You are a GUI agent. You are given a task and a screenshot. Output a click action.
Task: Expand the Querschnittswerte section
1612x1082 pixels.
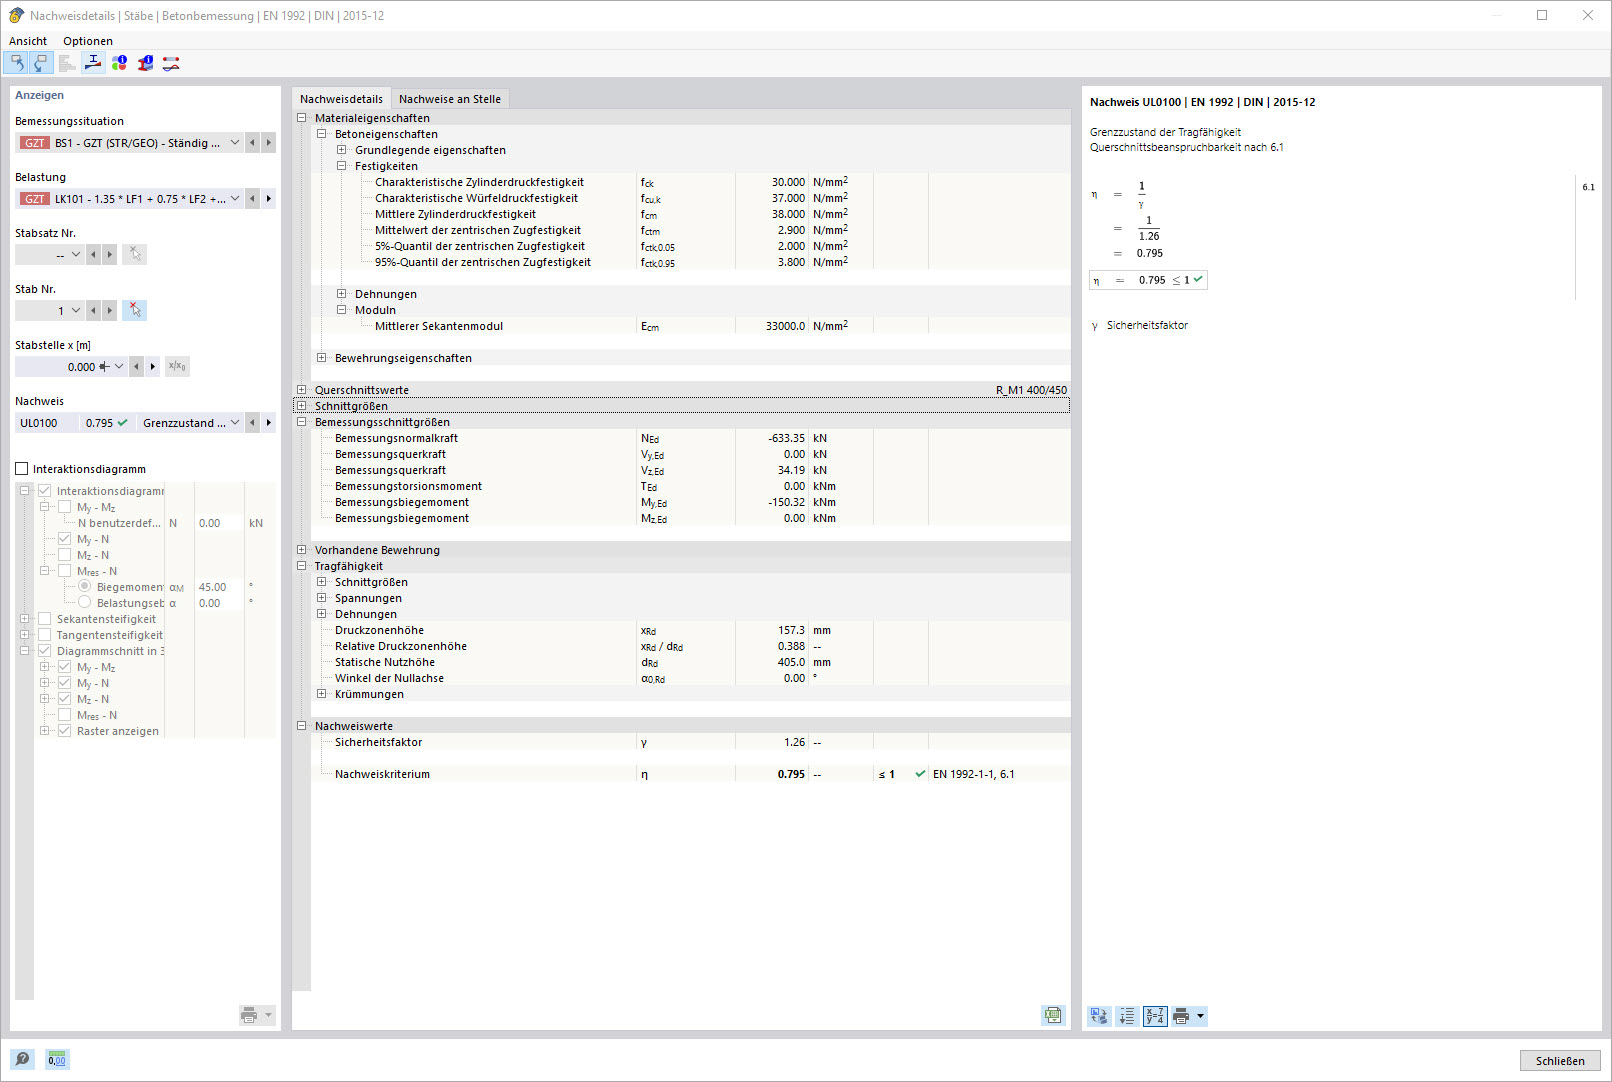pyautogui.click(x=301, y=390)
